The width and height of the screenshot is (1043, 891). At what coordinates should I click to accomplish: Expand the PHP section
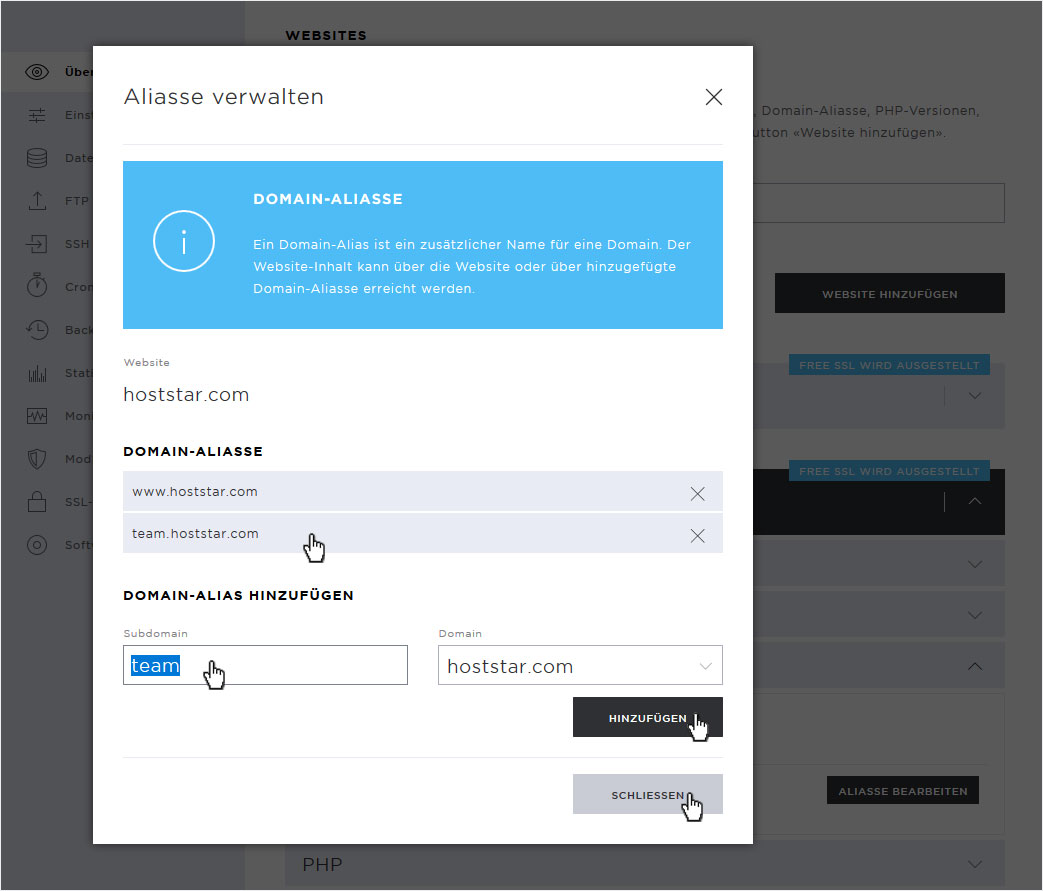point(974,864)
